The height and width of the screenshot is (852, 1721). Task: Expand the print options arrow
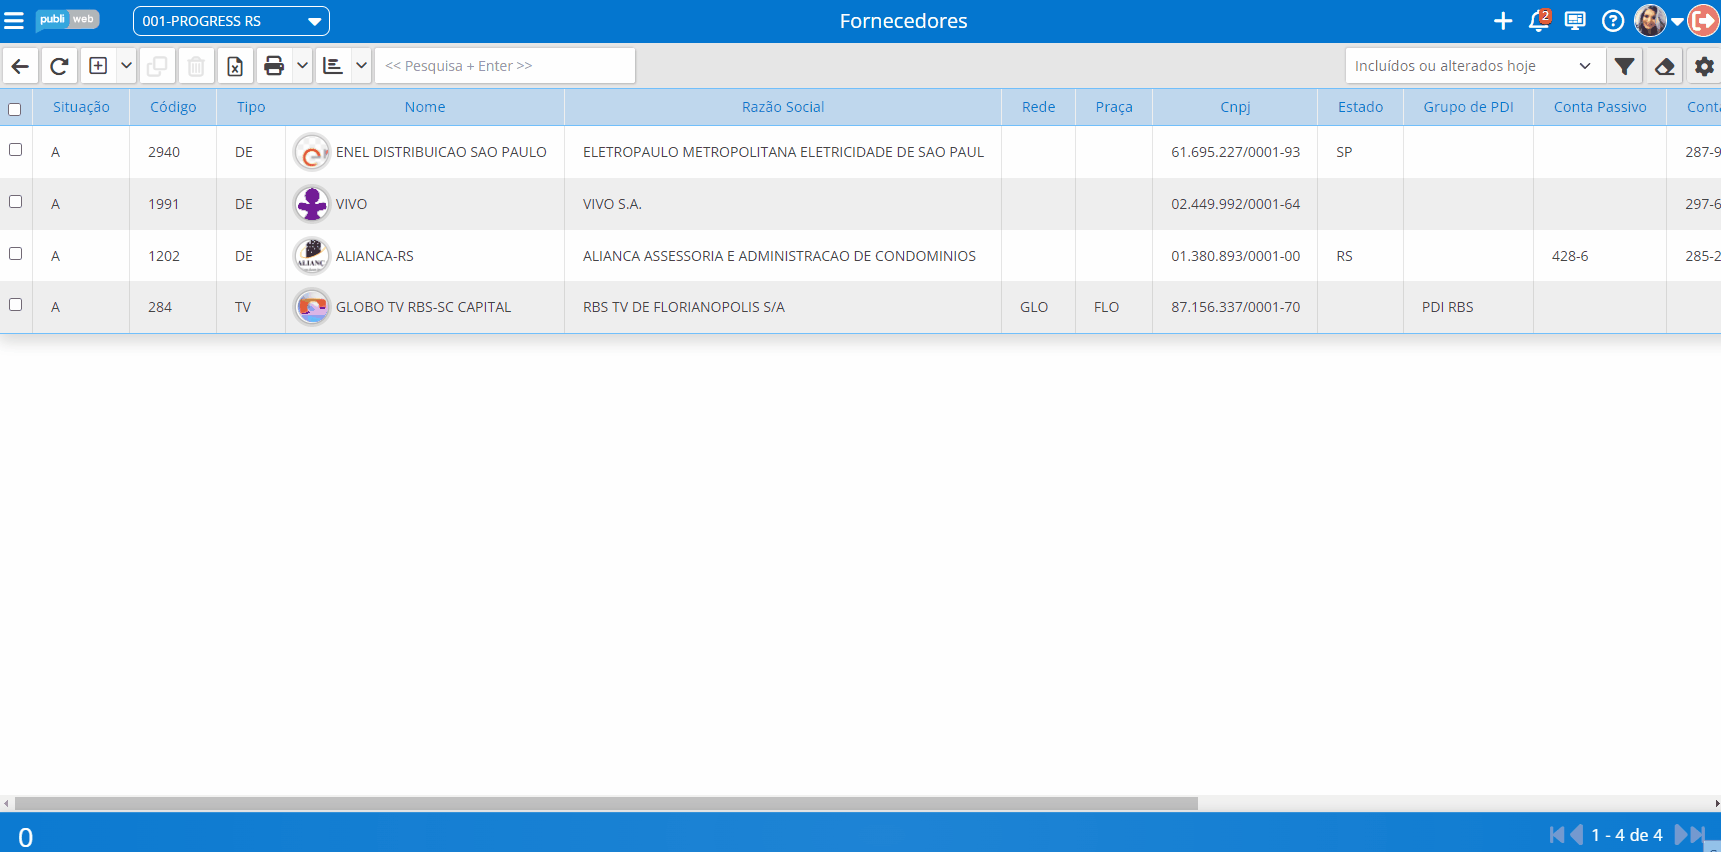[x=302, y=66]
